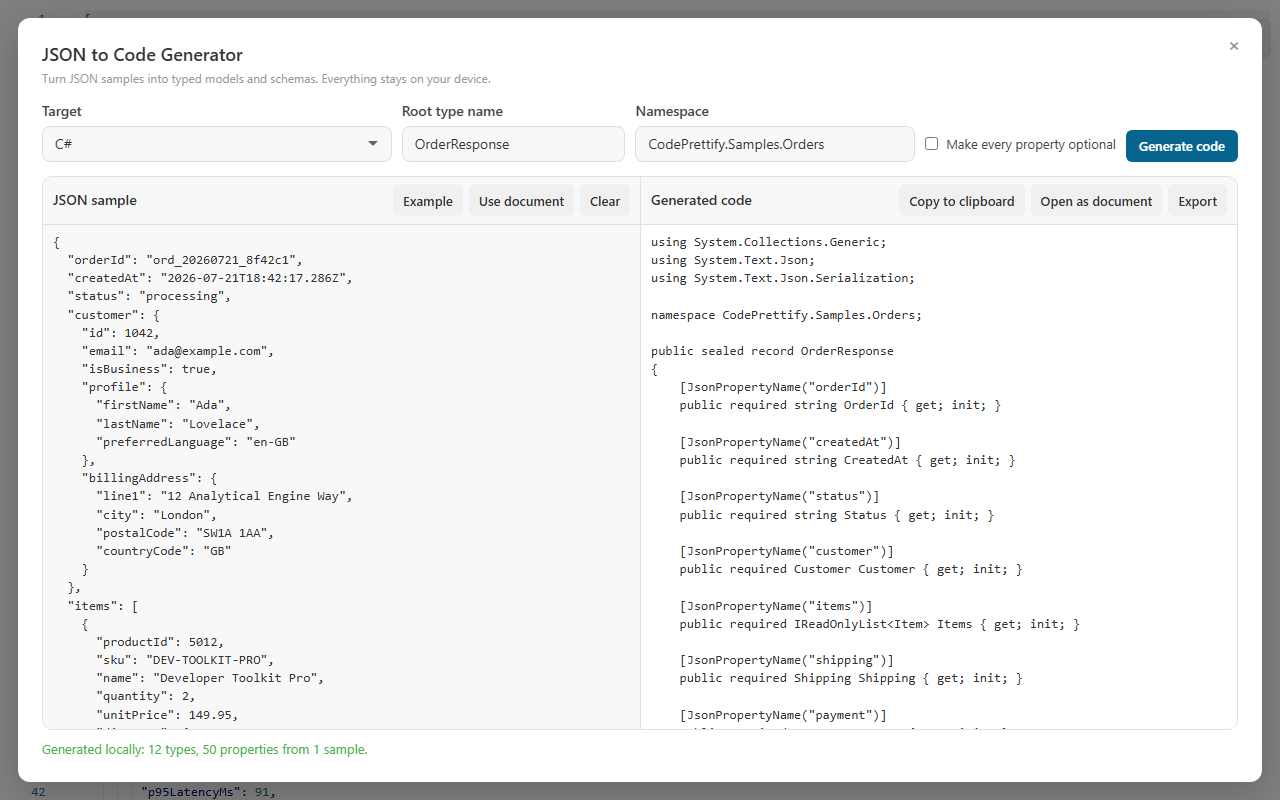Click the "p95LatencyMs" line in background editor
1280x800 pixels.
208,792
